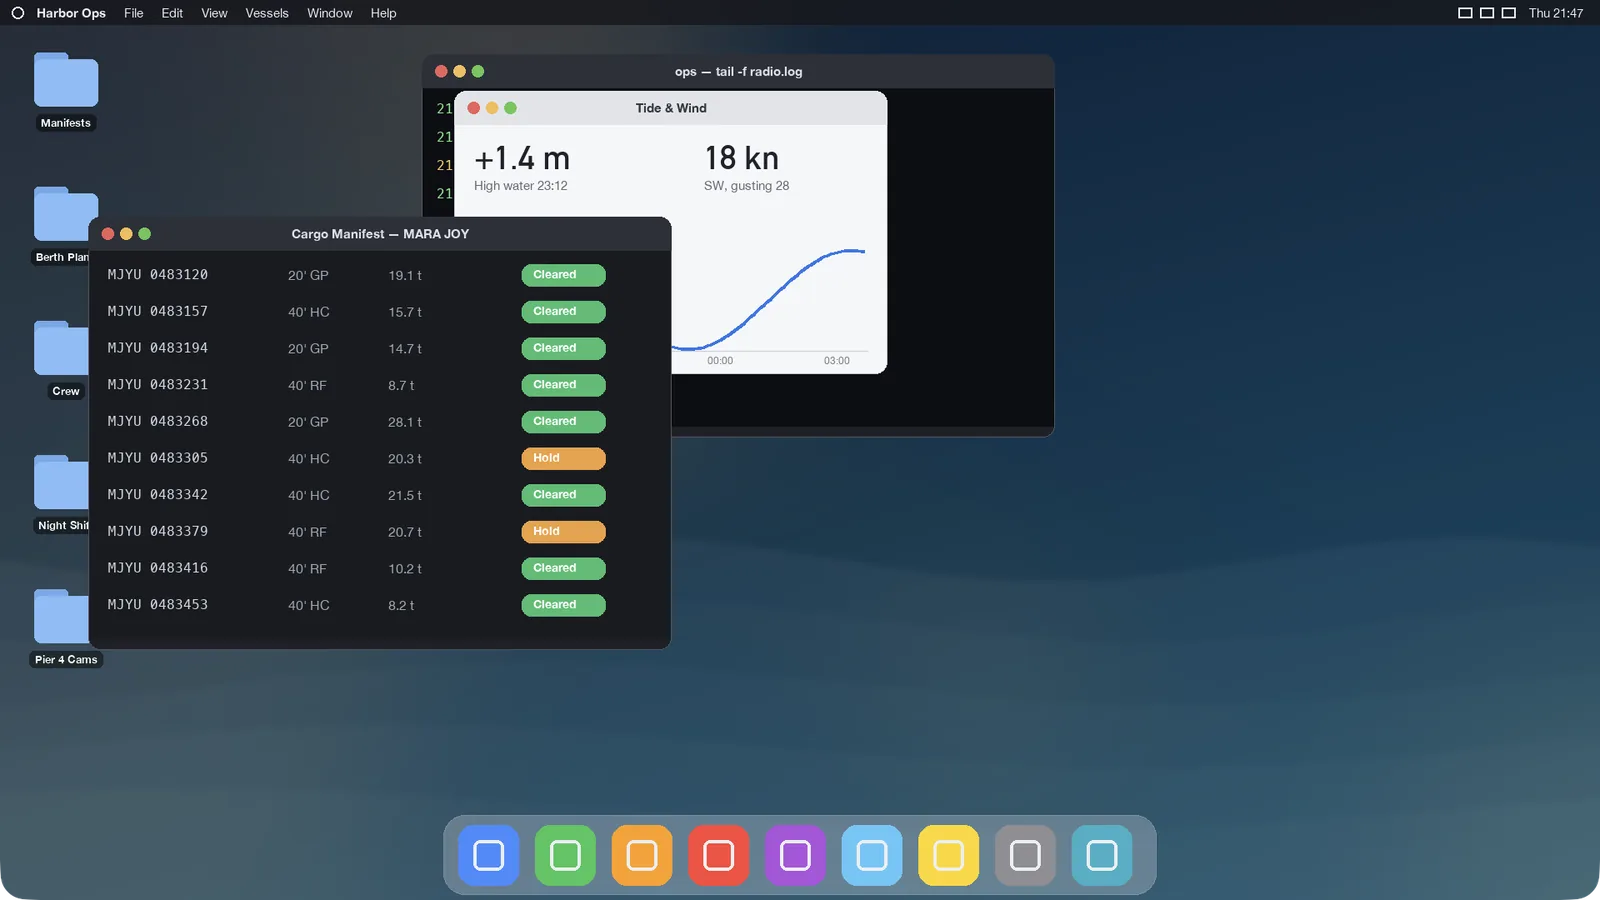Click the tide curve chart
Screen dimensions: 1600x900
[x=769, y=300]
